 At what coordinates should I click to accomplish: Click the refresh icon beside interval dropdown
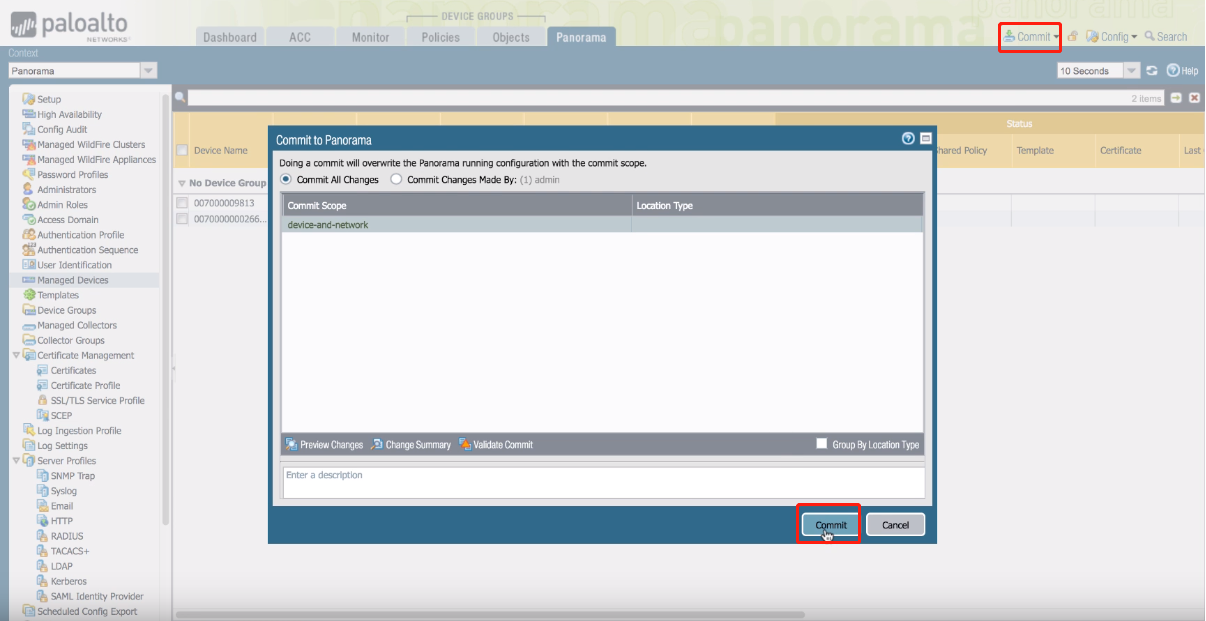click(1152, 71)
